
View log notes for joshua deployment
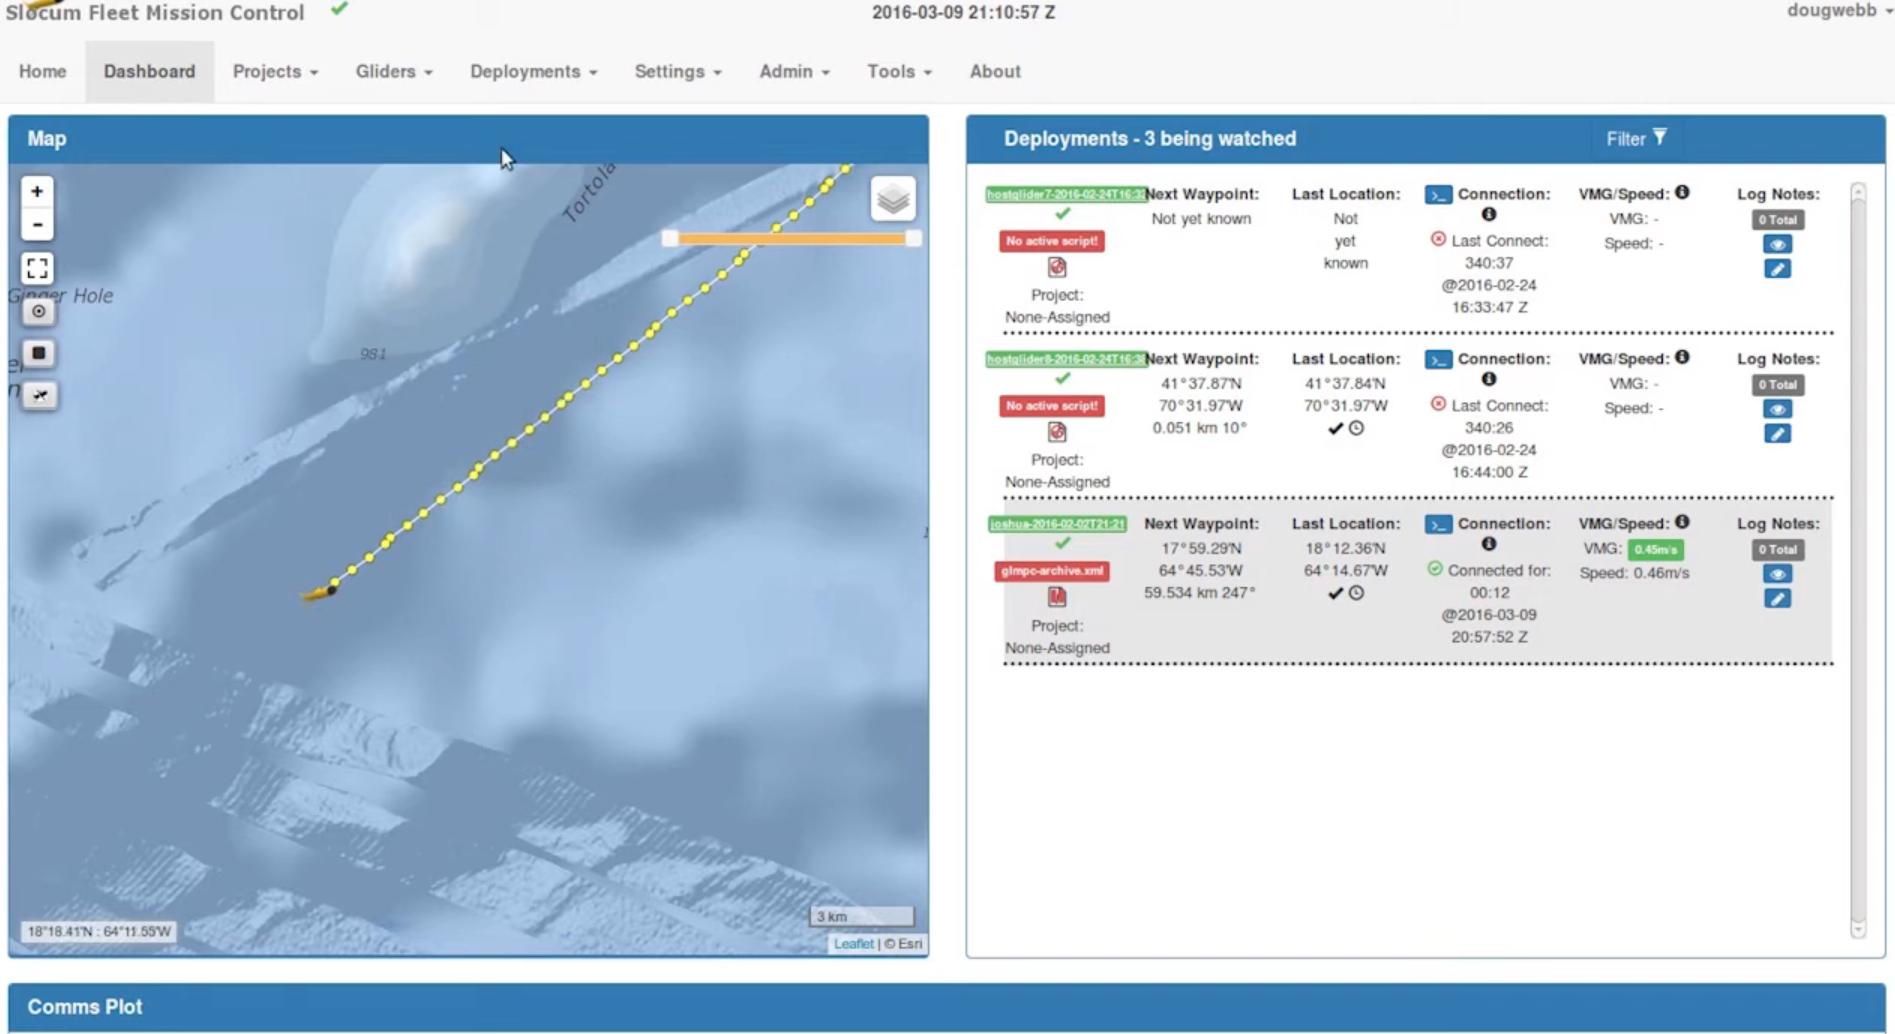point(1777,575)
